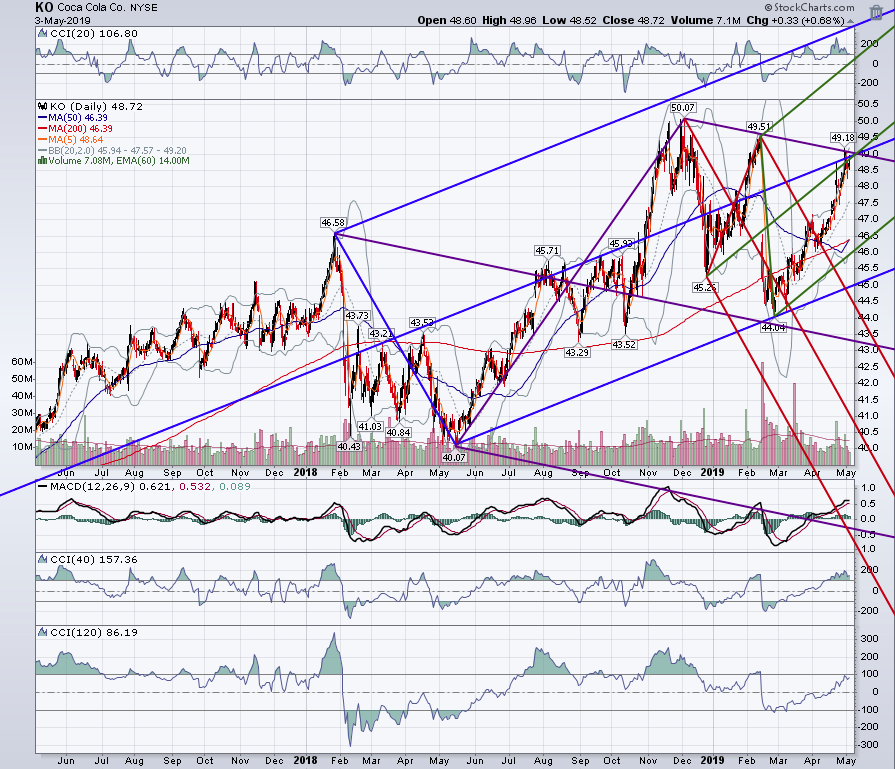Click the CCI(20) 106.80 indicator label

point(94,34)
